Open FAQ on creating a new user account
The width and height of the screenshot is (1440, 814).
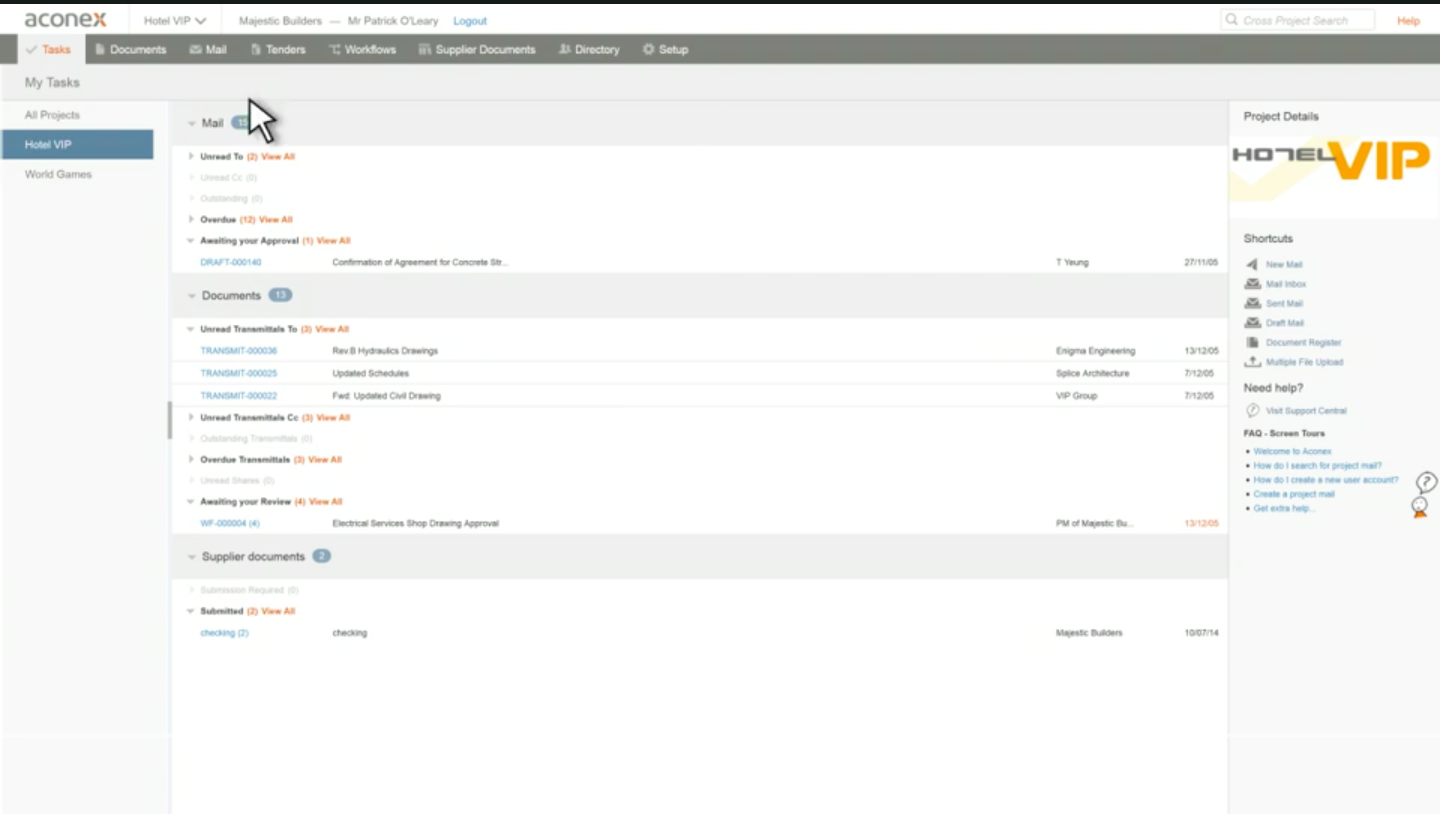pos(1326,480)
